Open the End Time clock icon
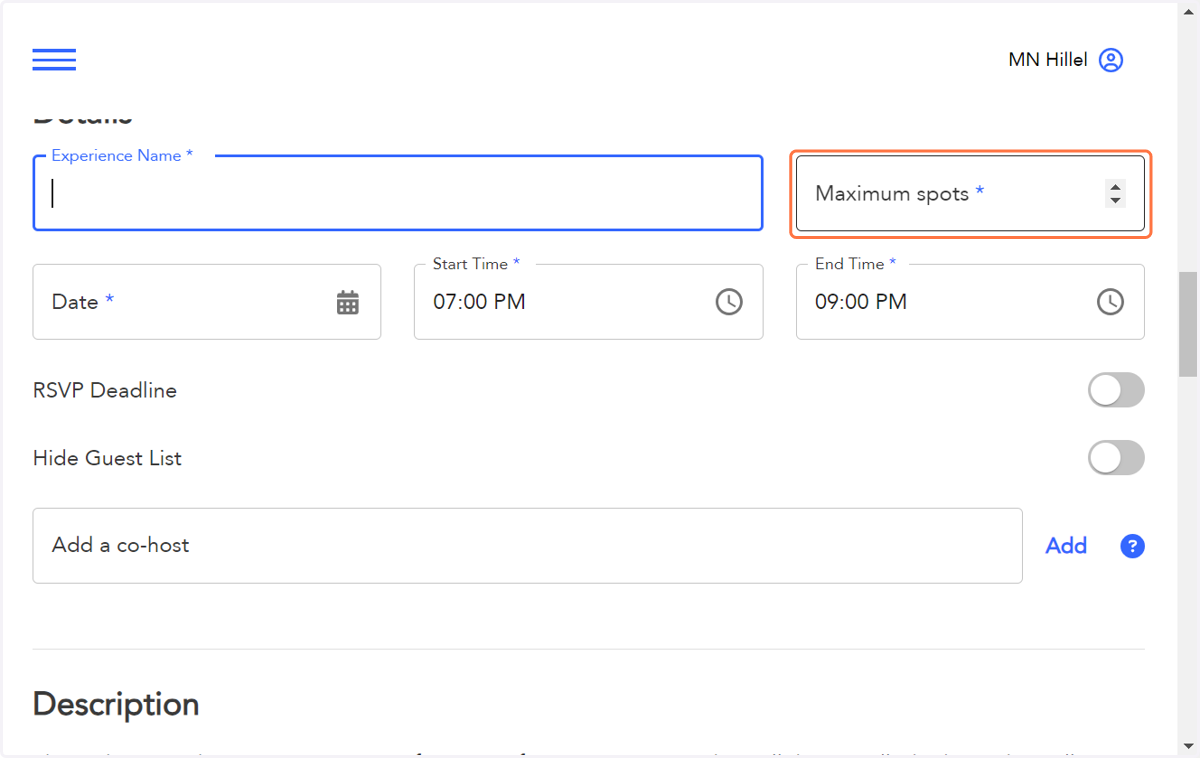The width and height of the screenshot is (1200, 758). [x=1110, y=301]
